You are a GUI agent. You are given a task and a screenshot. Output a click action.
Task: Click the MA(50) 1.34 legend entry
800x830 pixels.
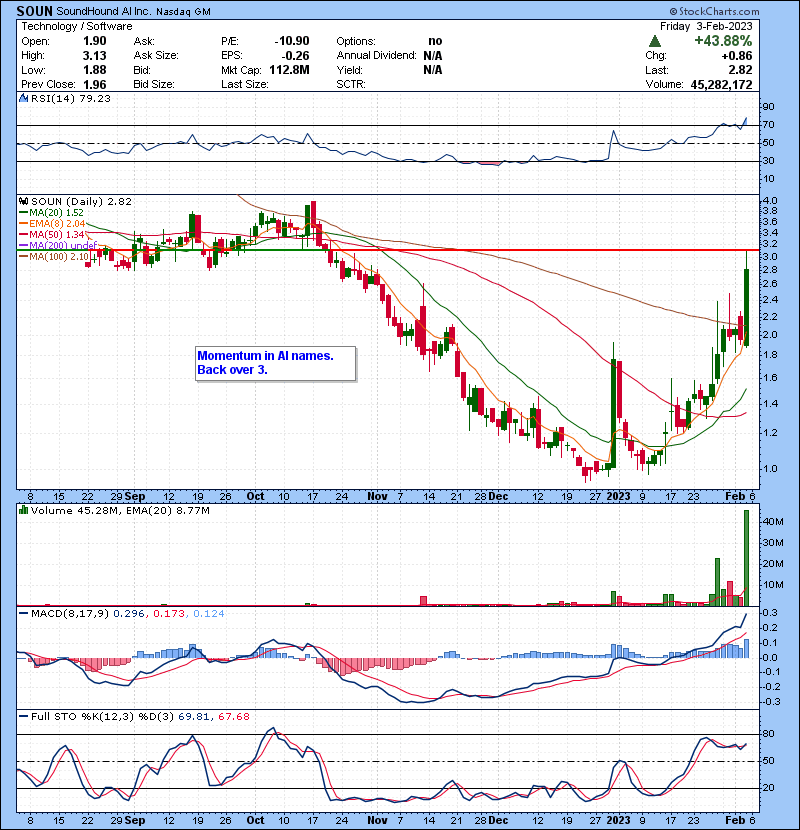(57, 234)
